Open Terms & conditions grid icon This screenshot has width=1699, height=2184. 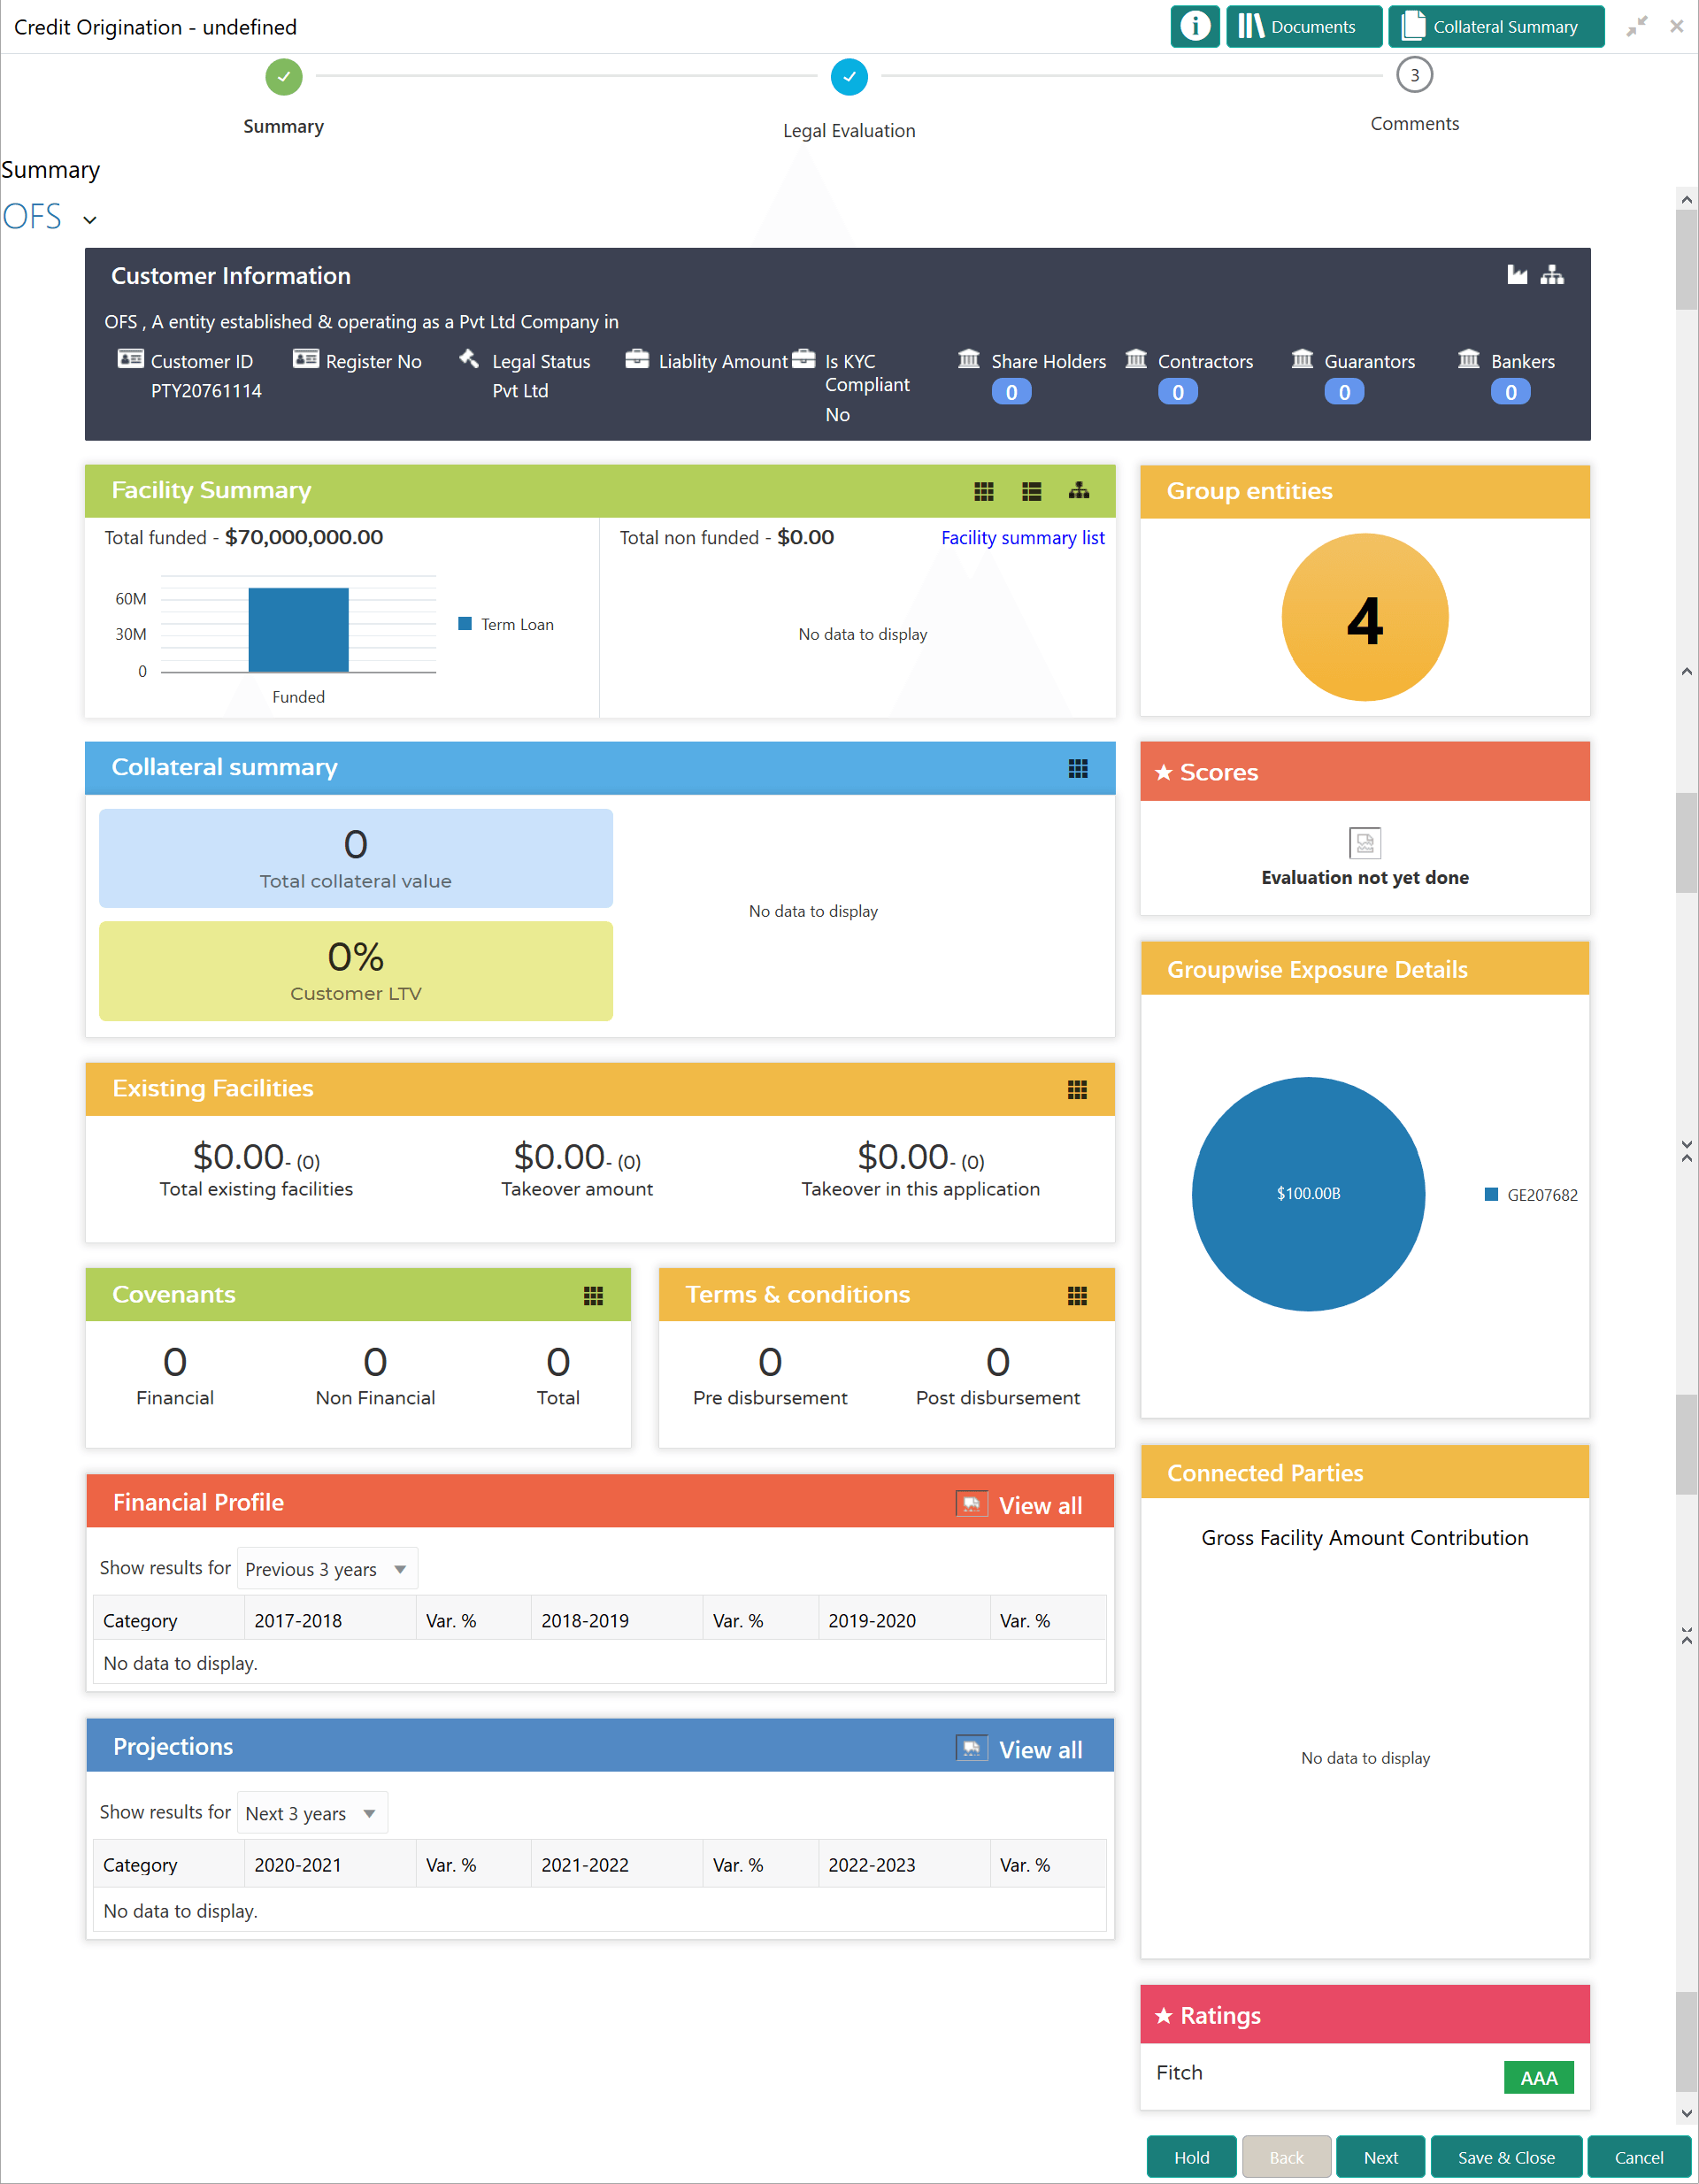(x=1076, y=1296)
